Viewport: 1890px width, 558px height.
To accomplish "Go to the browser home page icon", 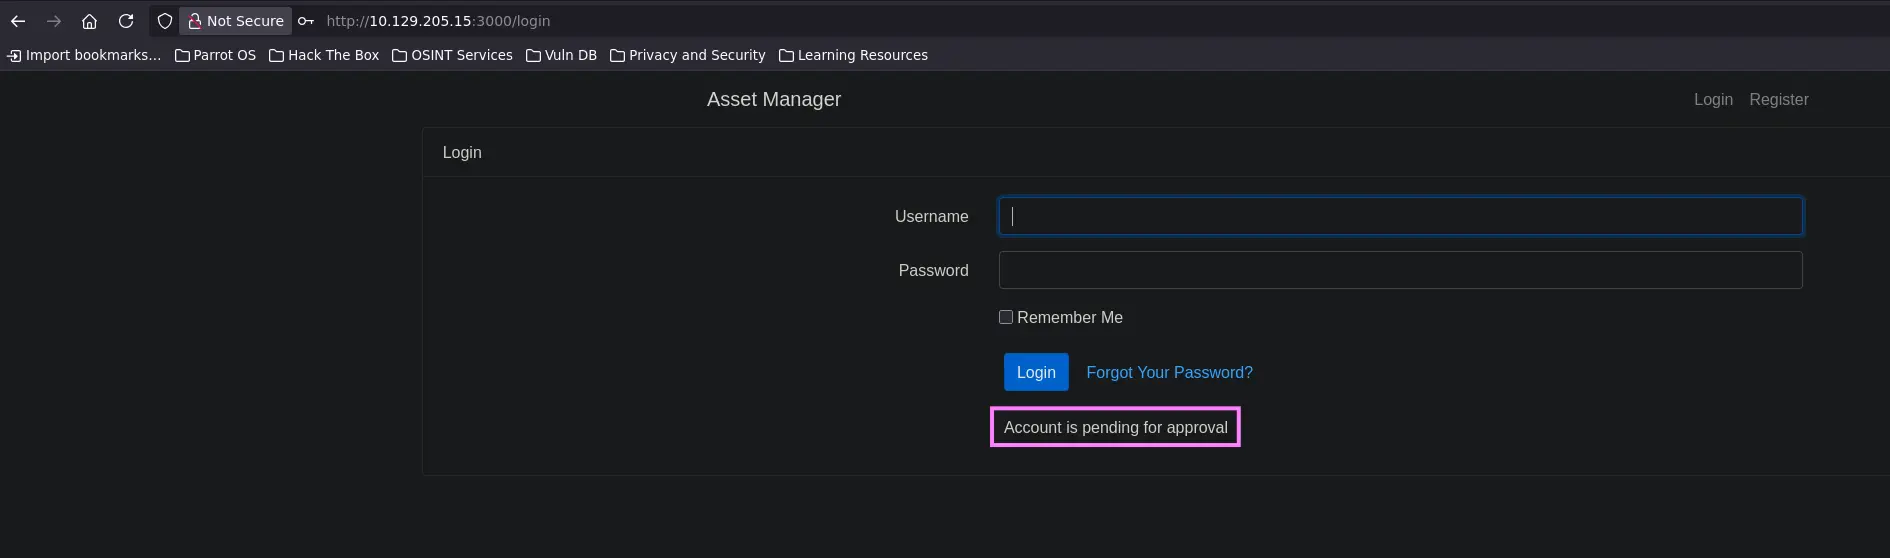I will (90, 21).
